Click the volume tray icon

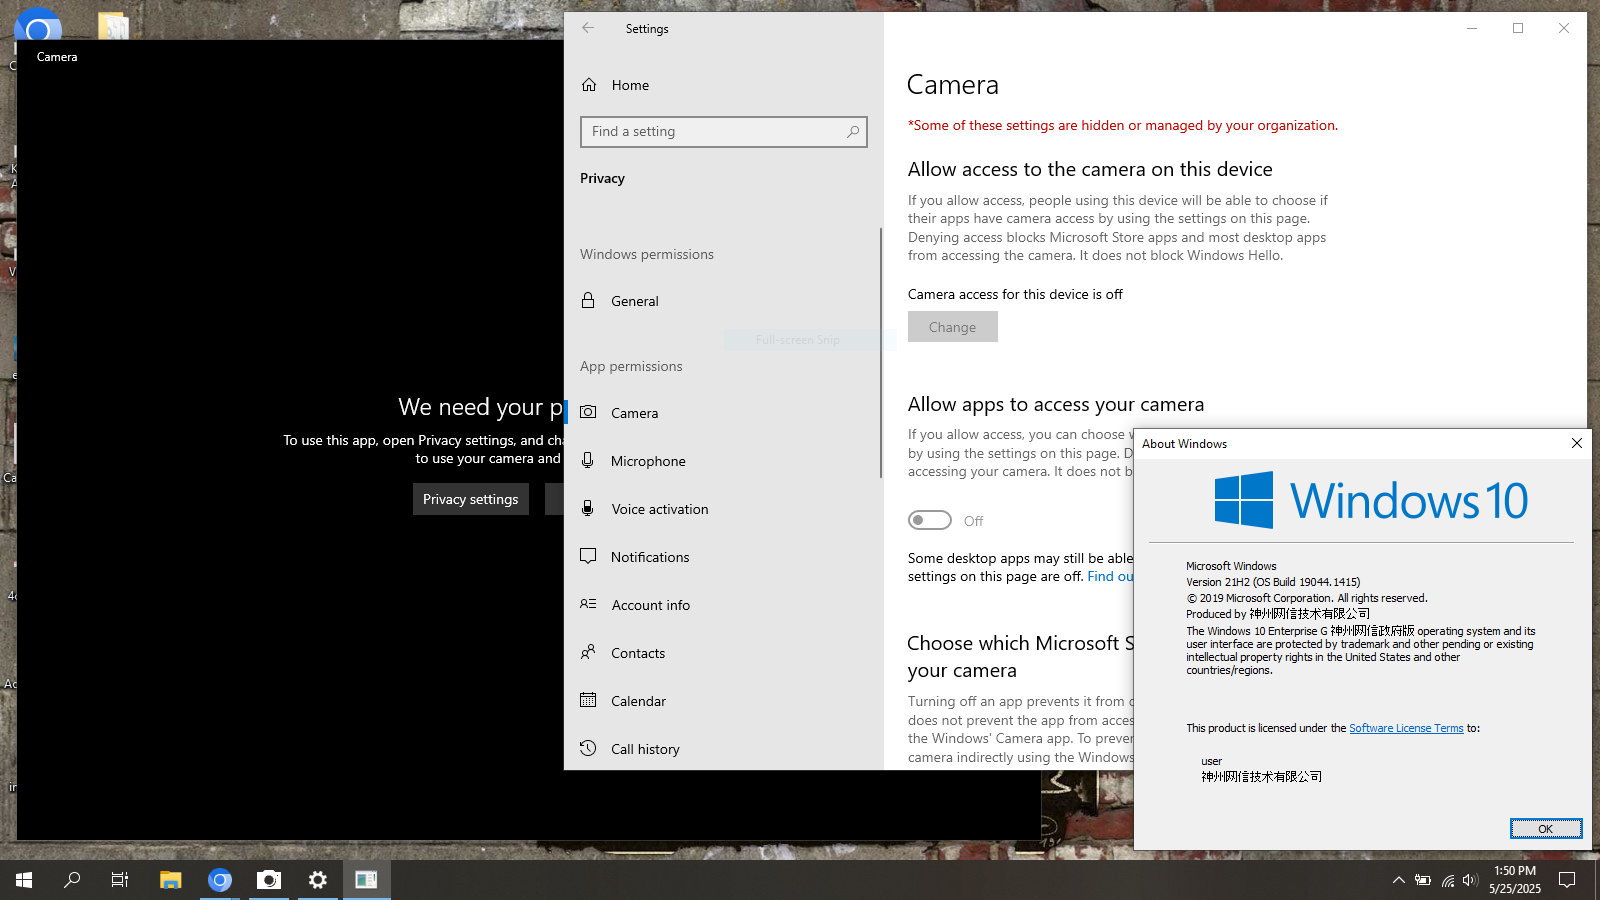coord(1470,880)
